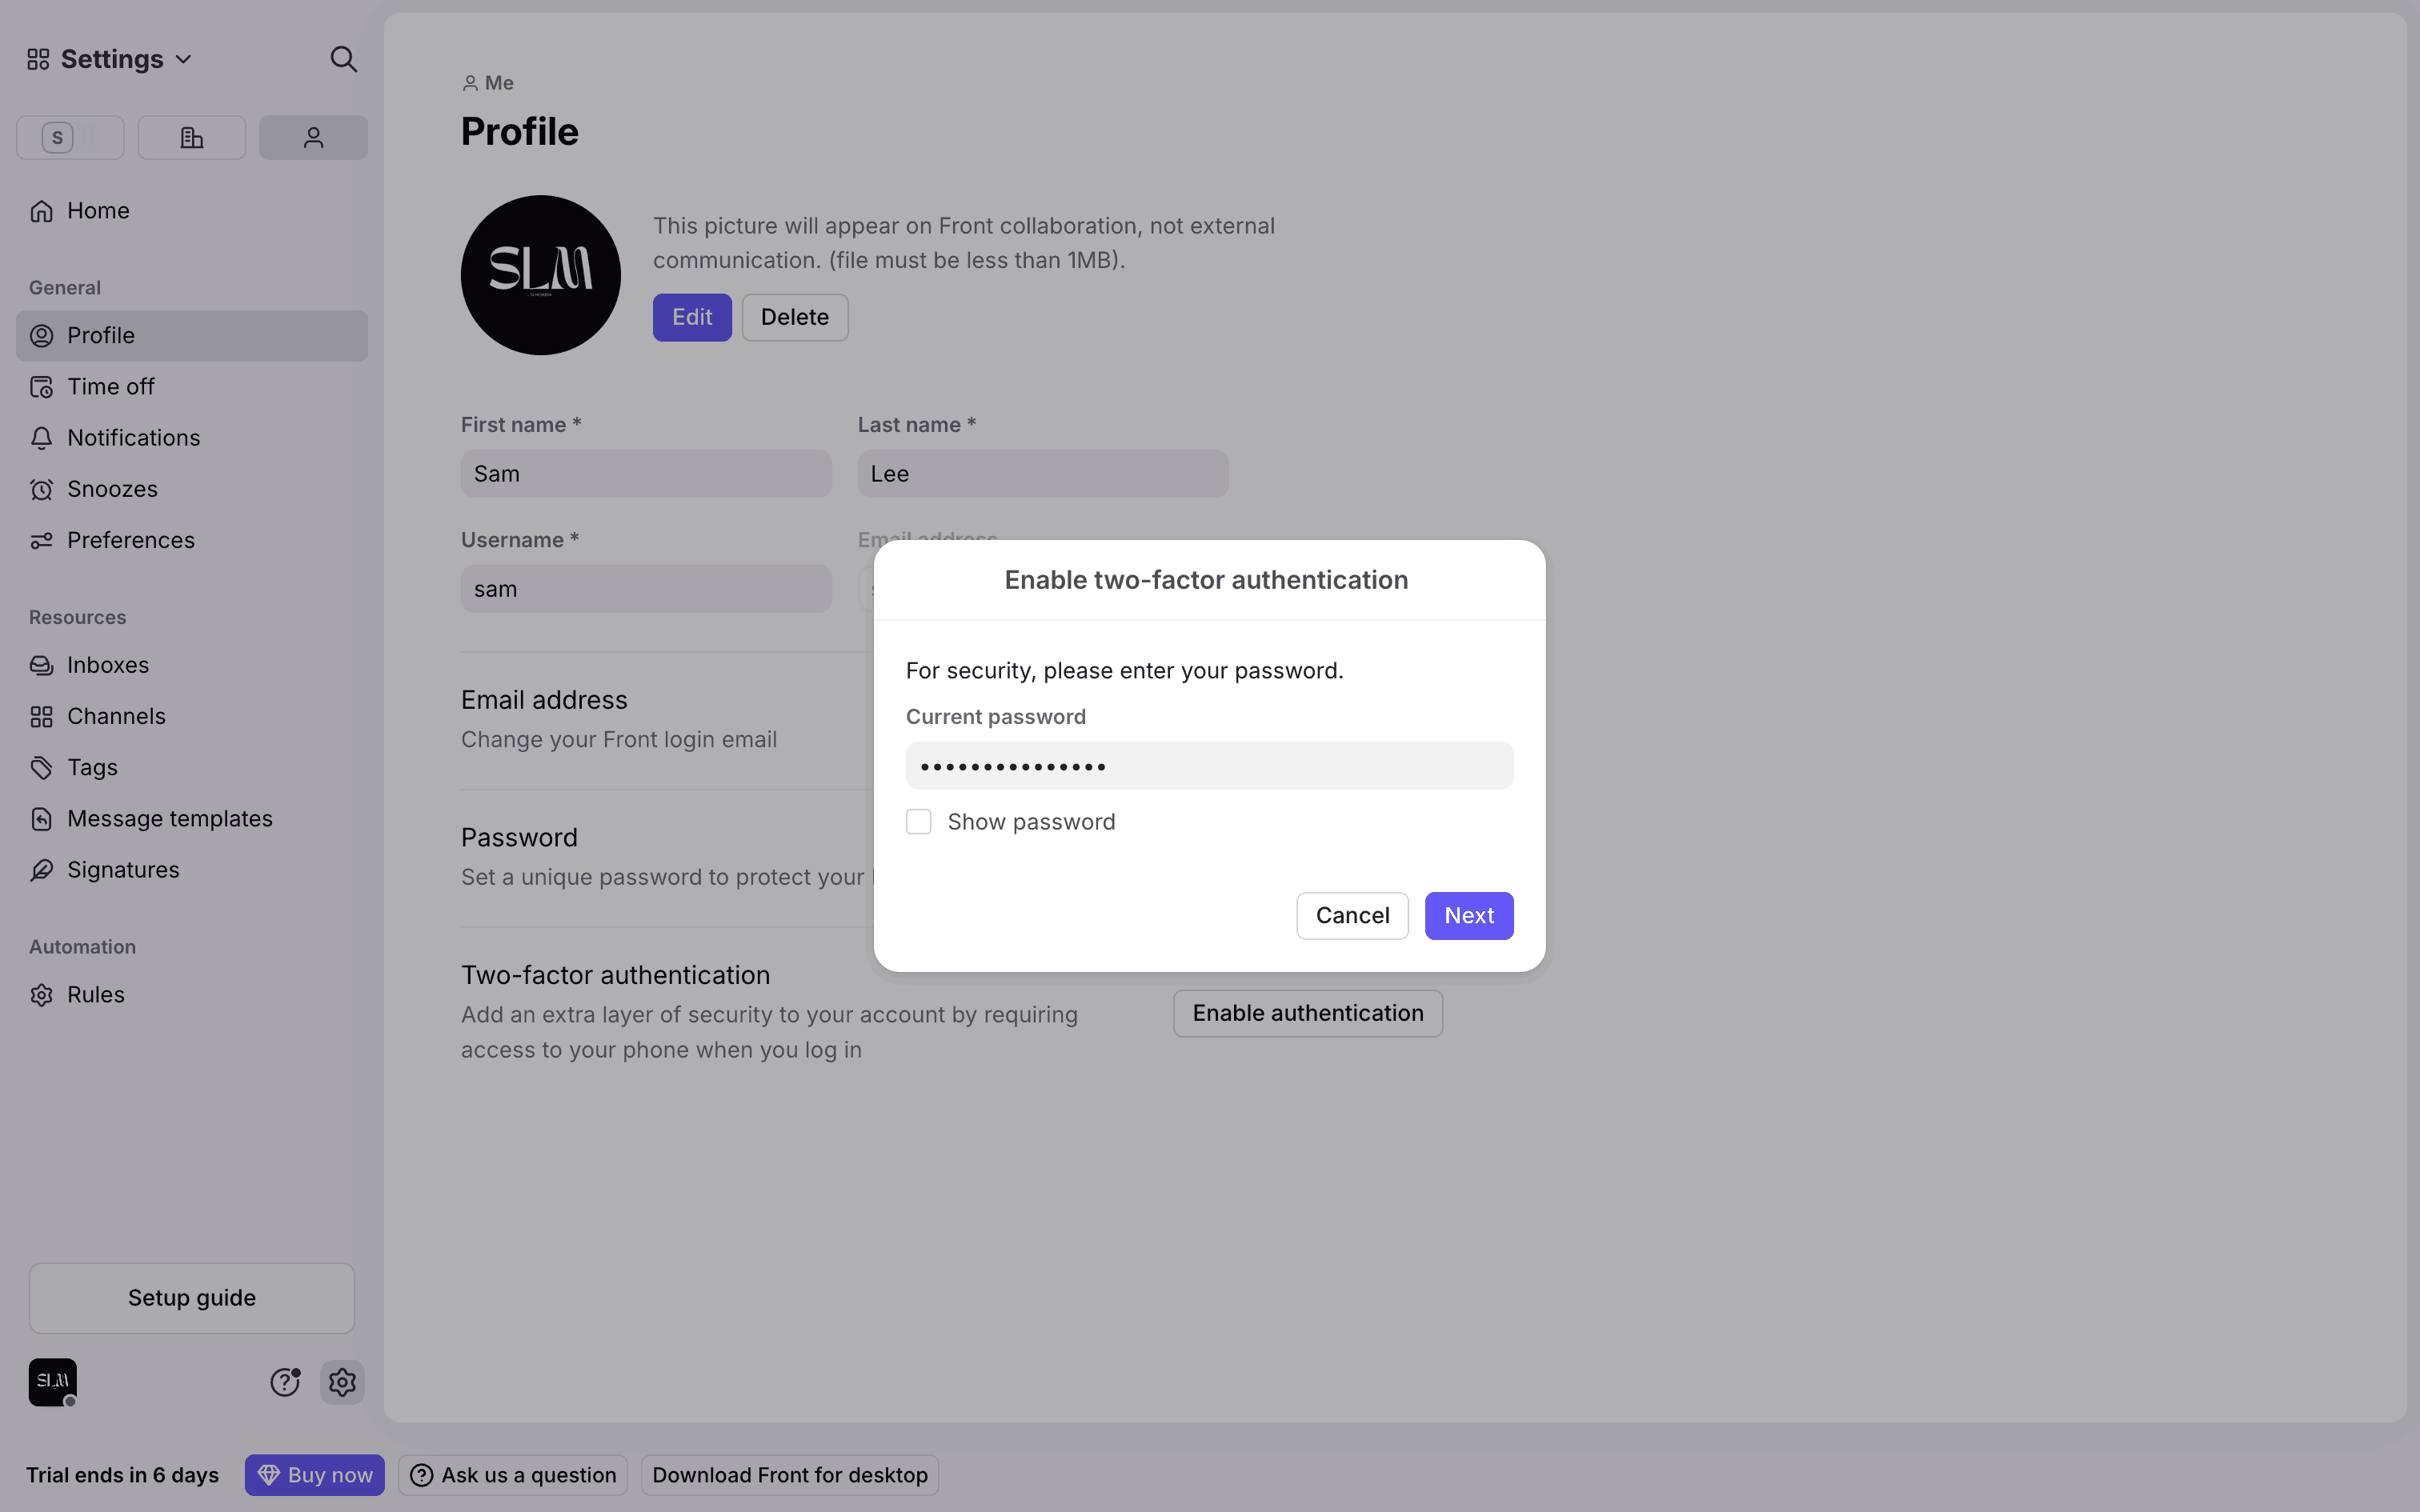Viewport: 2420px width, 1512px height.
Task: Open Signatures settings
Action: click(x=123, y=870)
